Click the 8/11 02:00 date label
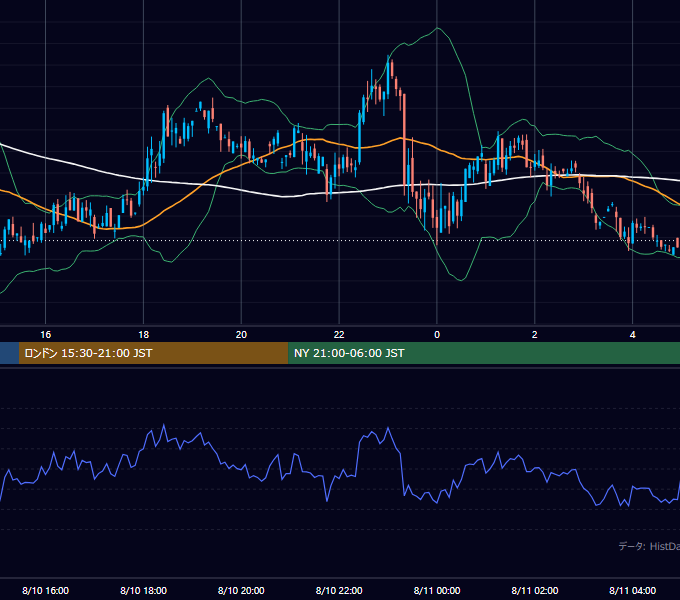This screenshot has width=680, height=600. click(x=535, y=590)
